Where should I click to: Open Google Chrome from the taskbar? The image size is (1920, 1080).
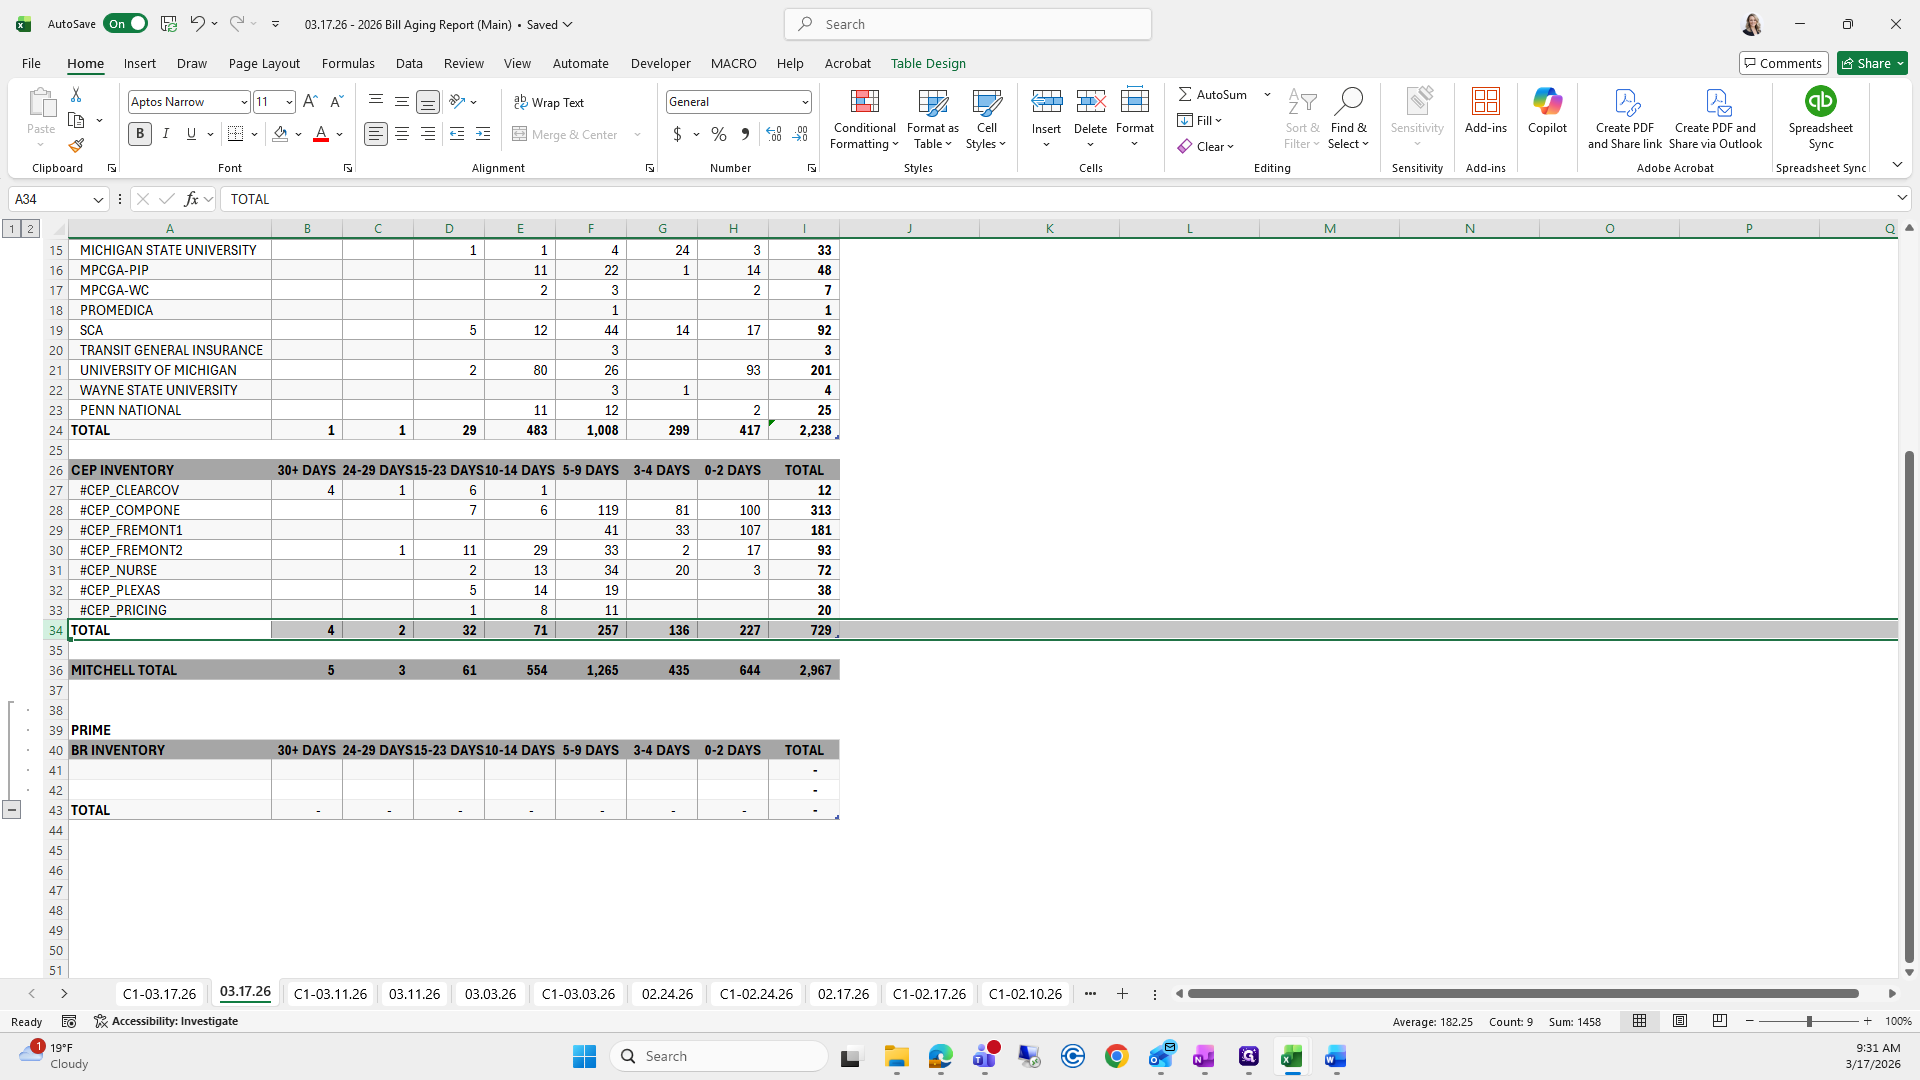(x=1117, y=1056)
